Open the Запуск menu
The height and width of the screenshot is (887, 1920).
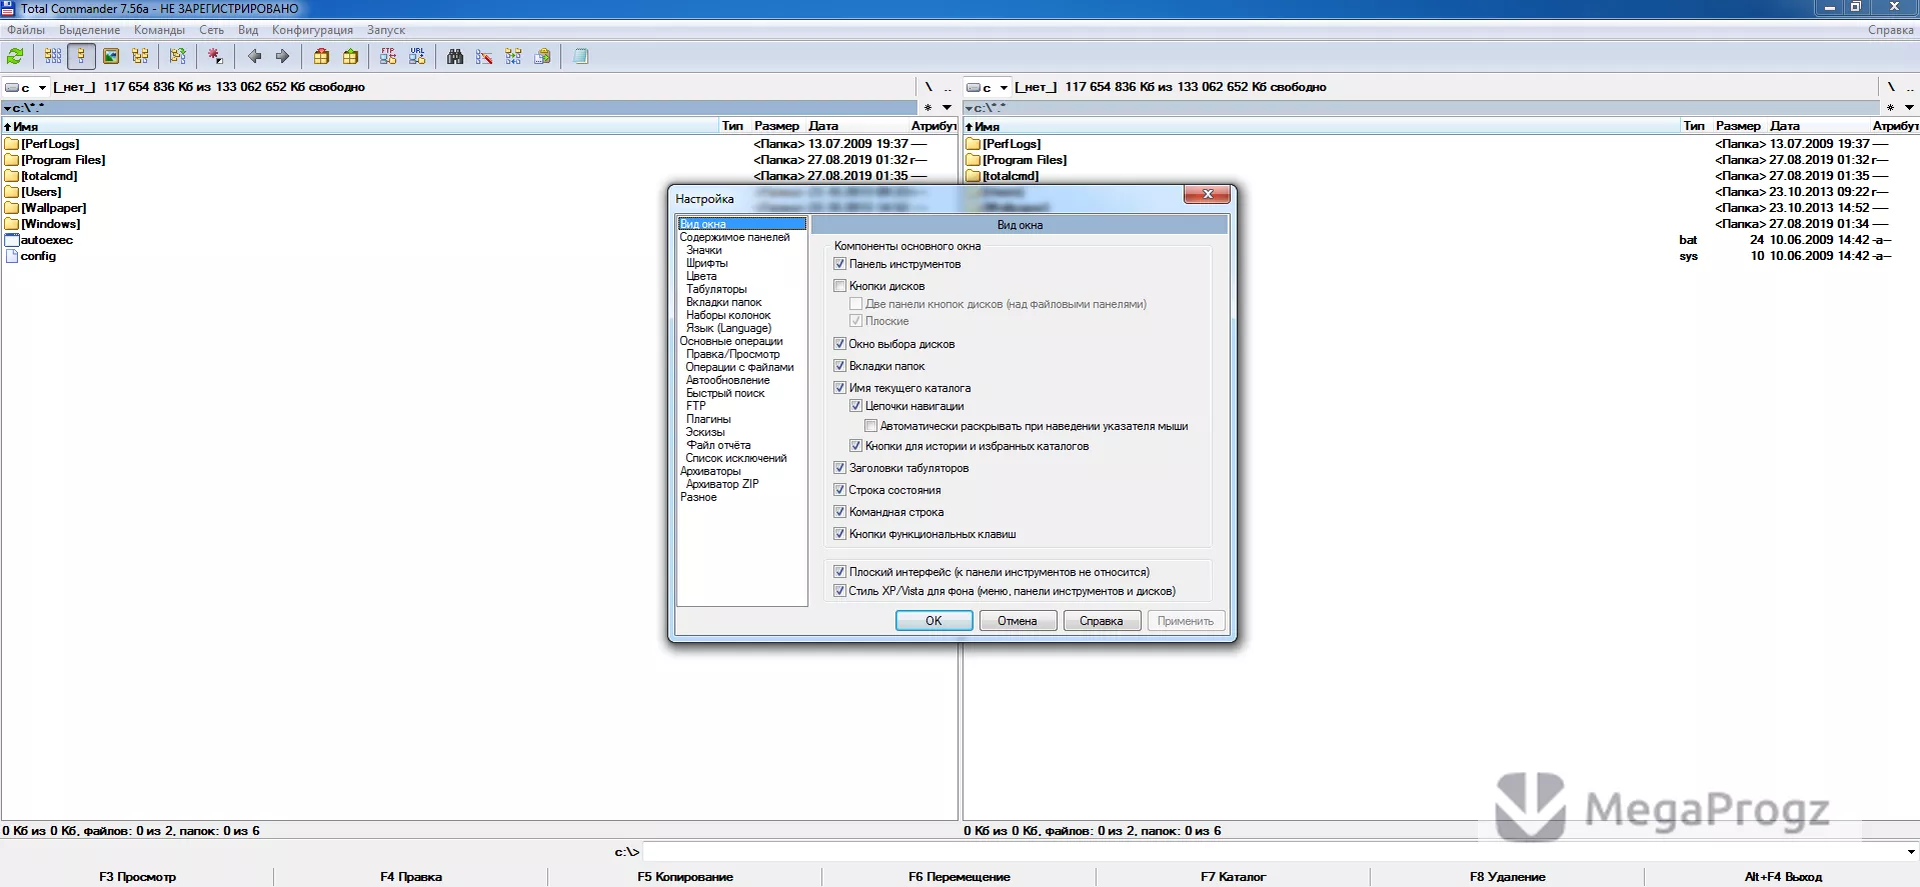(386, 30)
